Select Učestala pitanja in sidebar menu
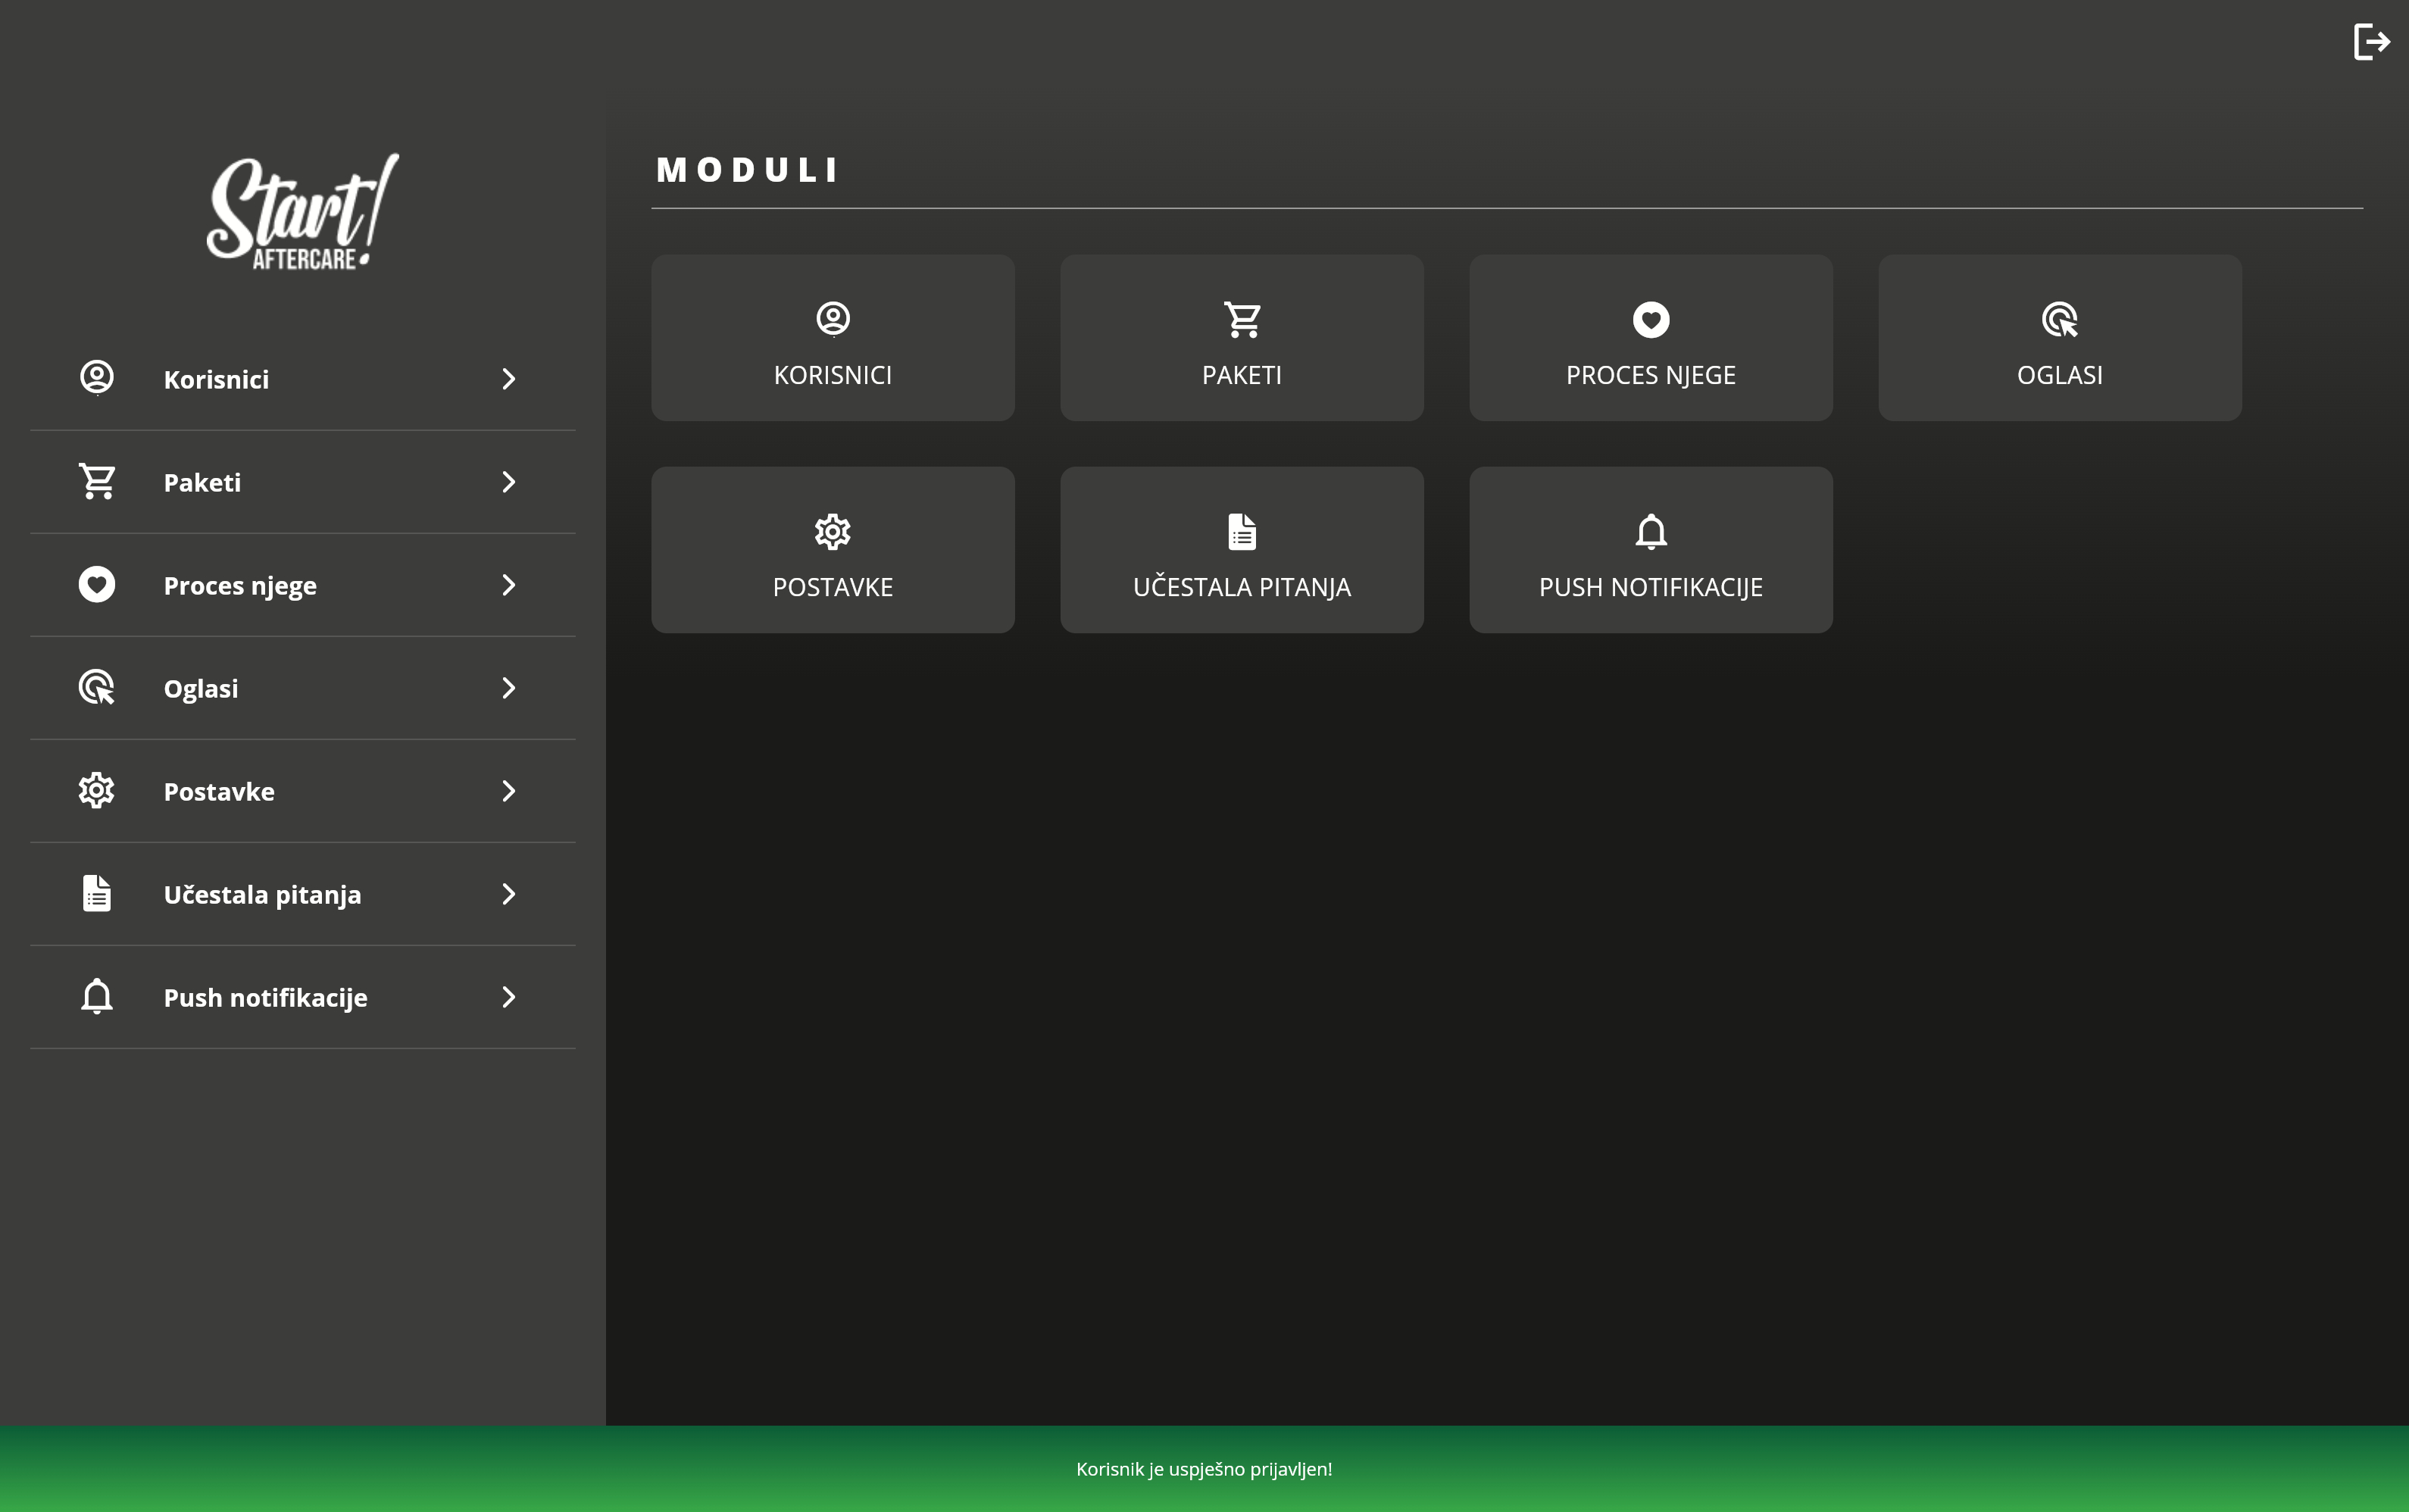Viewport: 2409px width, 1512px height. [x=262, y=895]
